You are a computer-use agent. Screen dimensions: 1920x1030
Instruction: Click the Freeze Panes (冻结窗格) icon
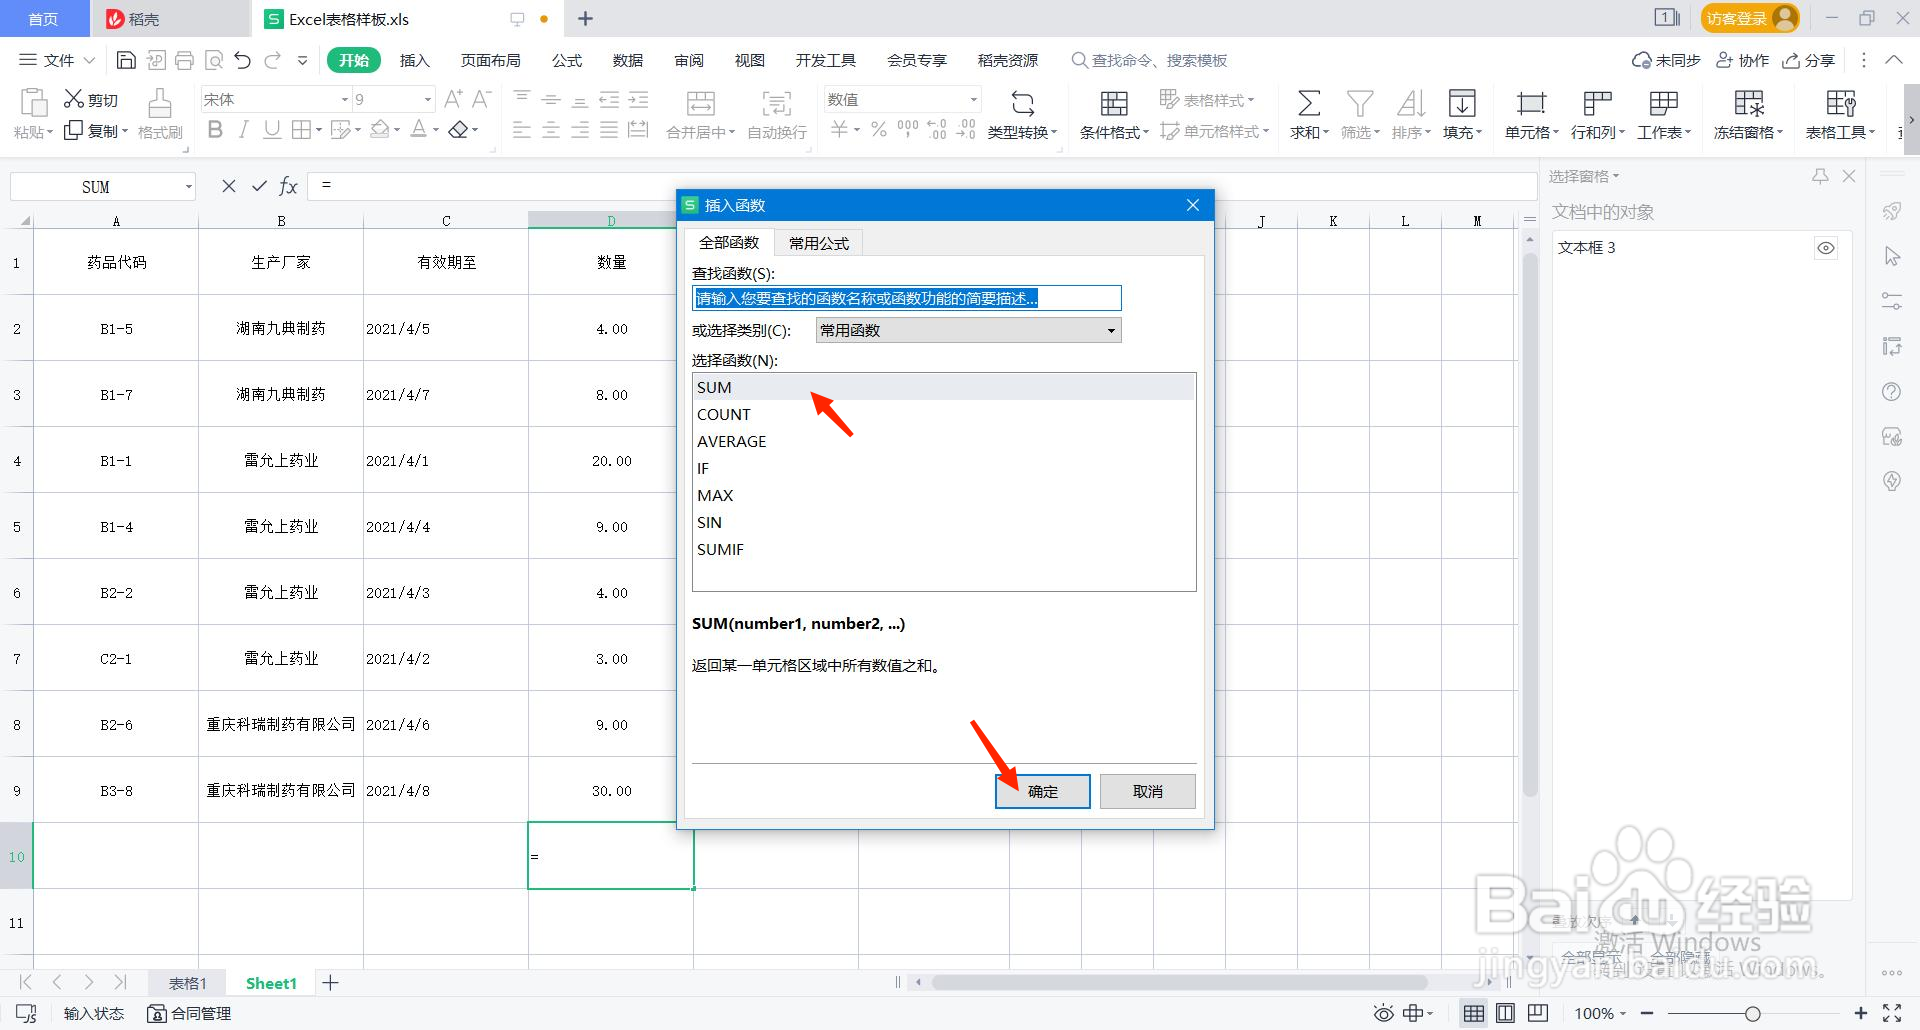point(1749,103)
